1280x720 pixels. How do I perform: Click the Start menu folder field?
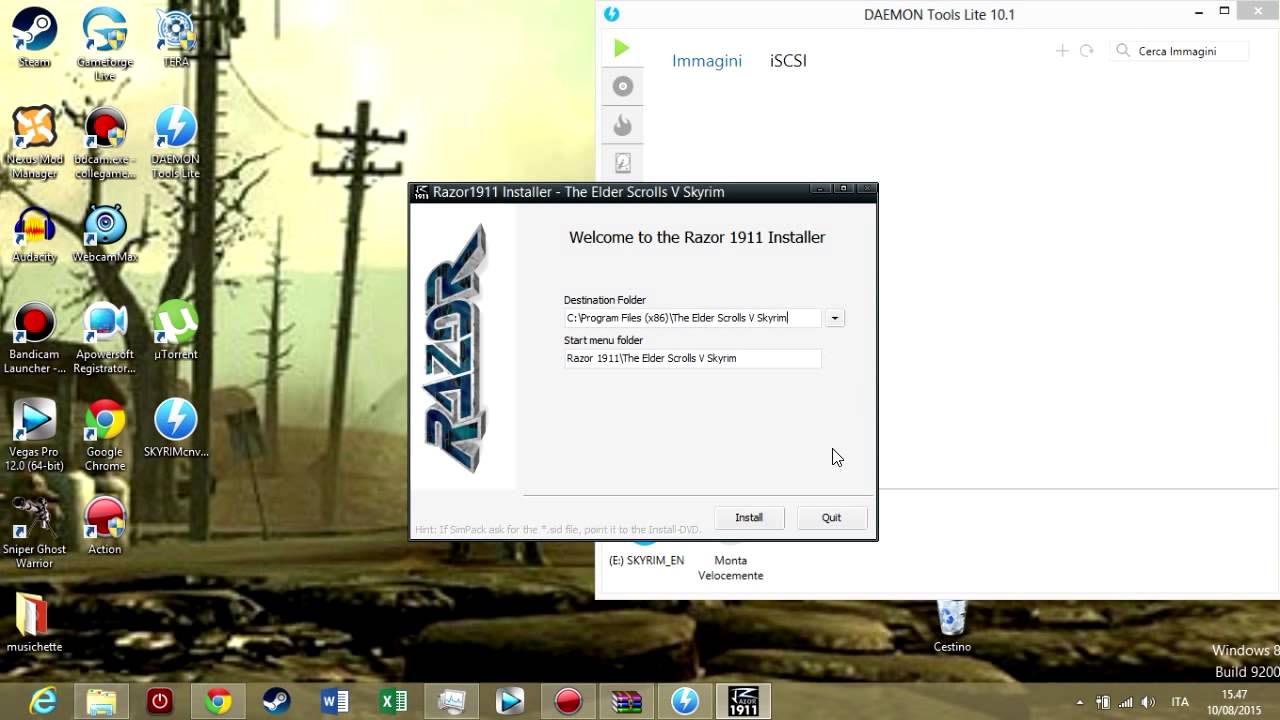pyautogui.click(x=692, y=358)
